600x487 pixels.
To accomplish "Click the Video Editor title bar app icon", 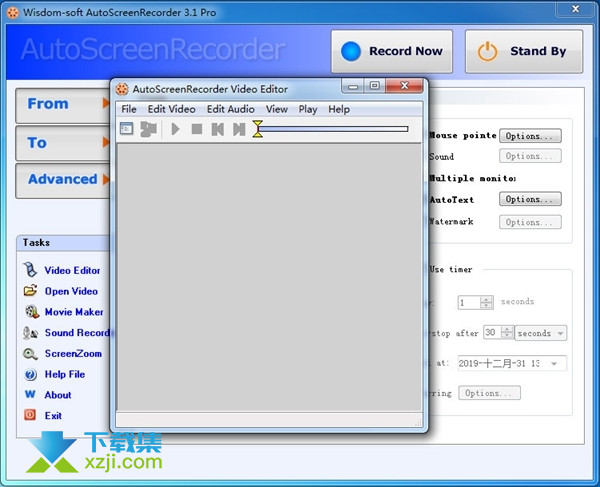I will 122,89.
